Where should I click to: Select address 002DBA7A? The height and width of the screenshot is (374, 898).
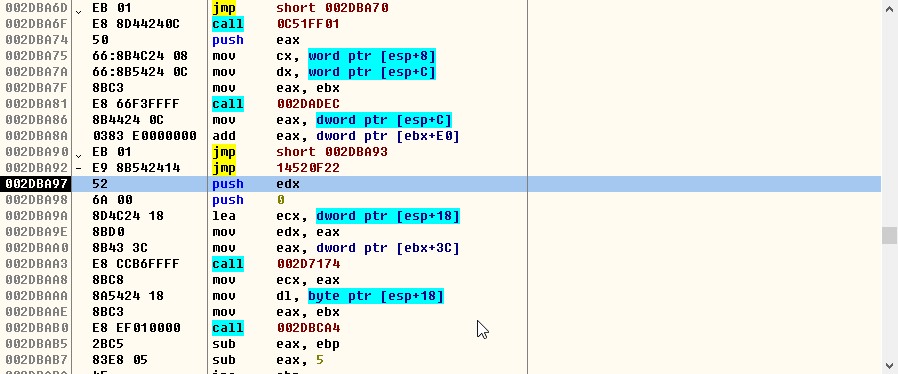point(37,72)
